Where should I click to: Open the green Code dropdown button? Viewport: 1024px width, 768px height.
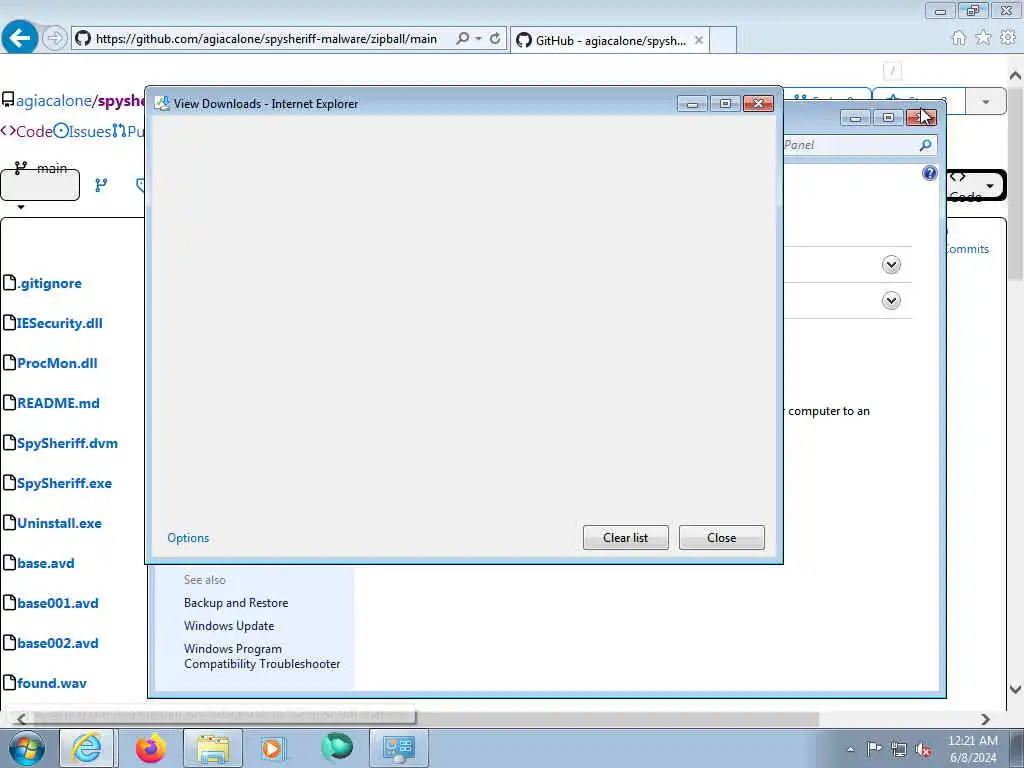[x=975, y=186]
